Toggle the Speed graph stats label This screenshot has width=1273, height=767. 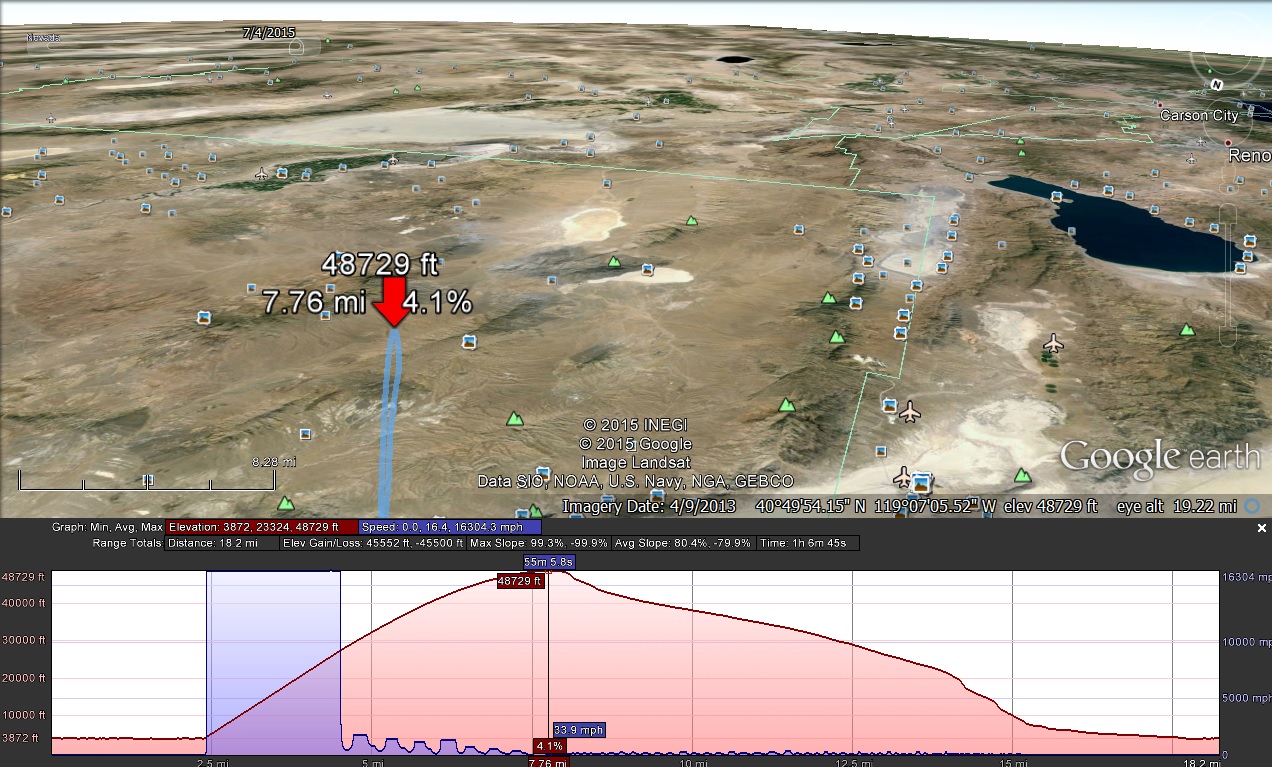tap(450, 527)
